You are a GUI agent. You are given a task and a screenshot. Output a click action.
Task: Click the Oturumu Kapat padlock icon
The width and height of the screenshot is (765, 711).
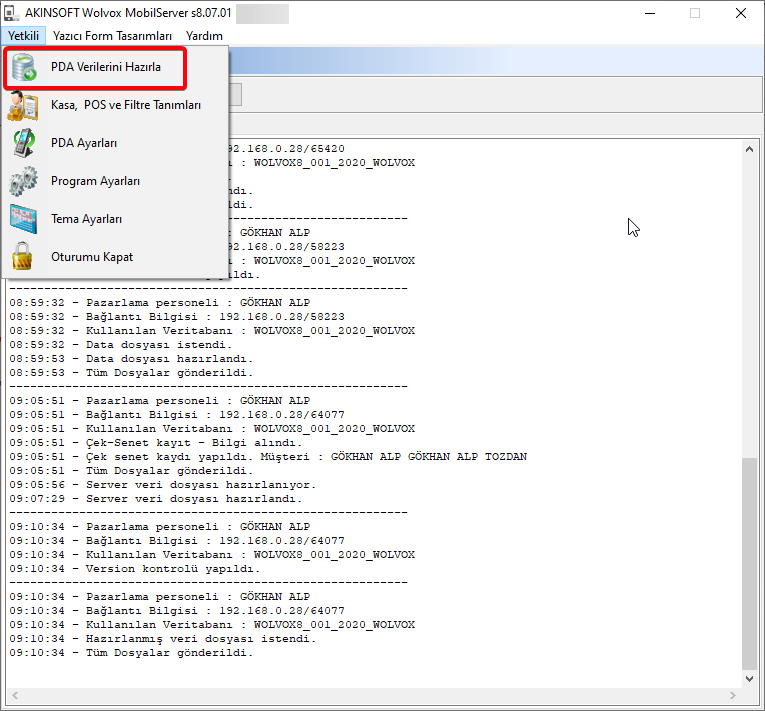click(22, 256)
